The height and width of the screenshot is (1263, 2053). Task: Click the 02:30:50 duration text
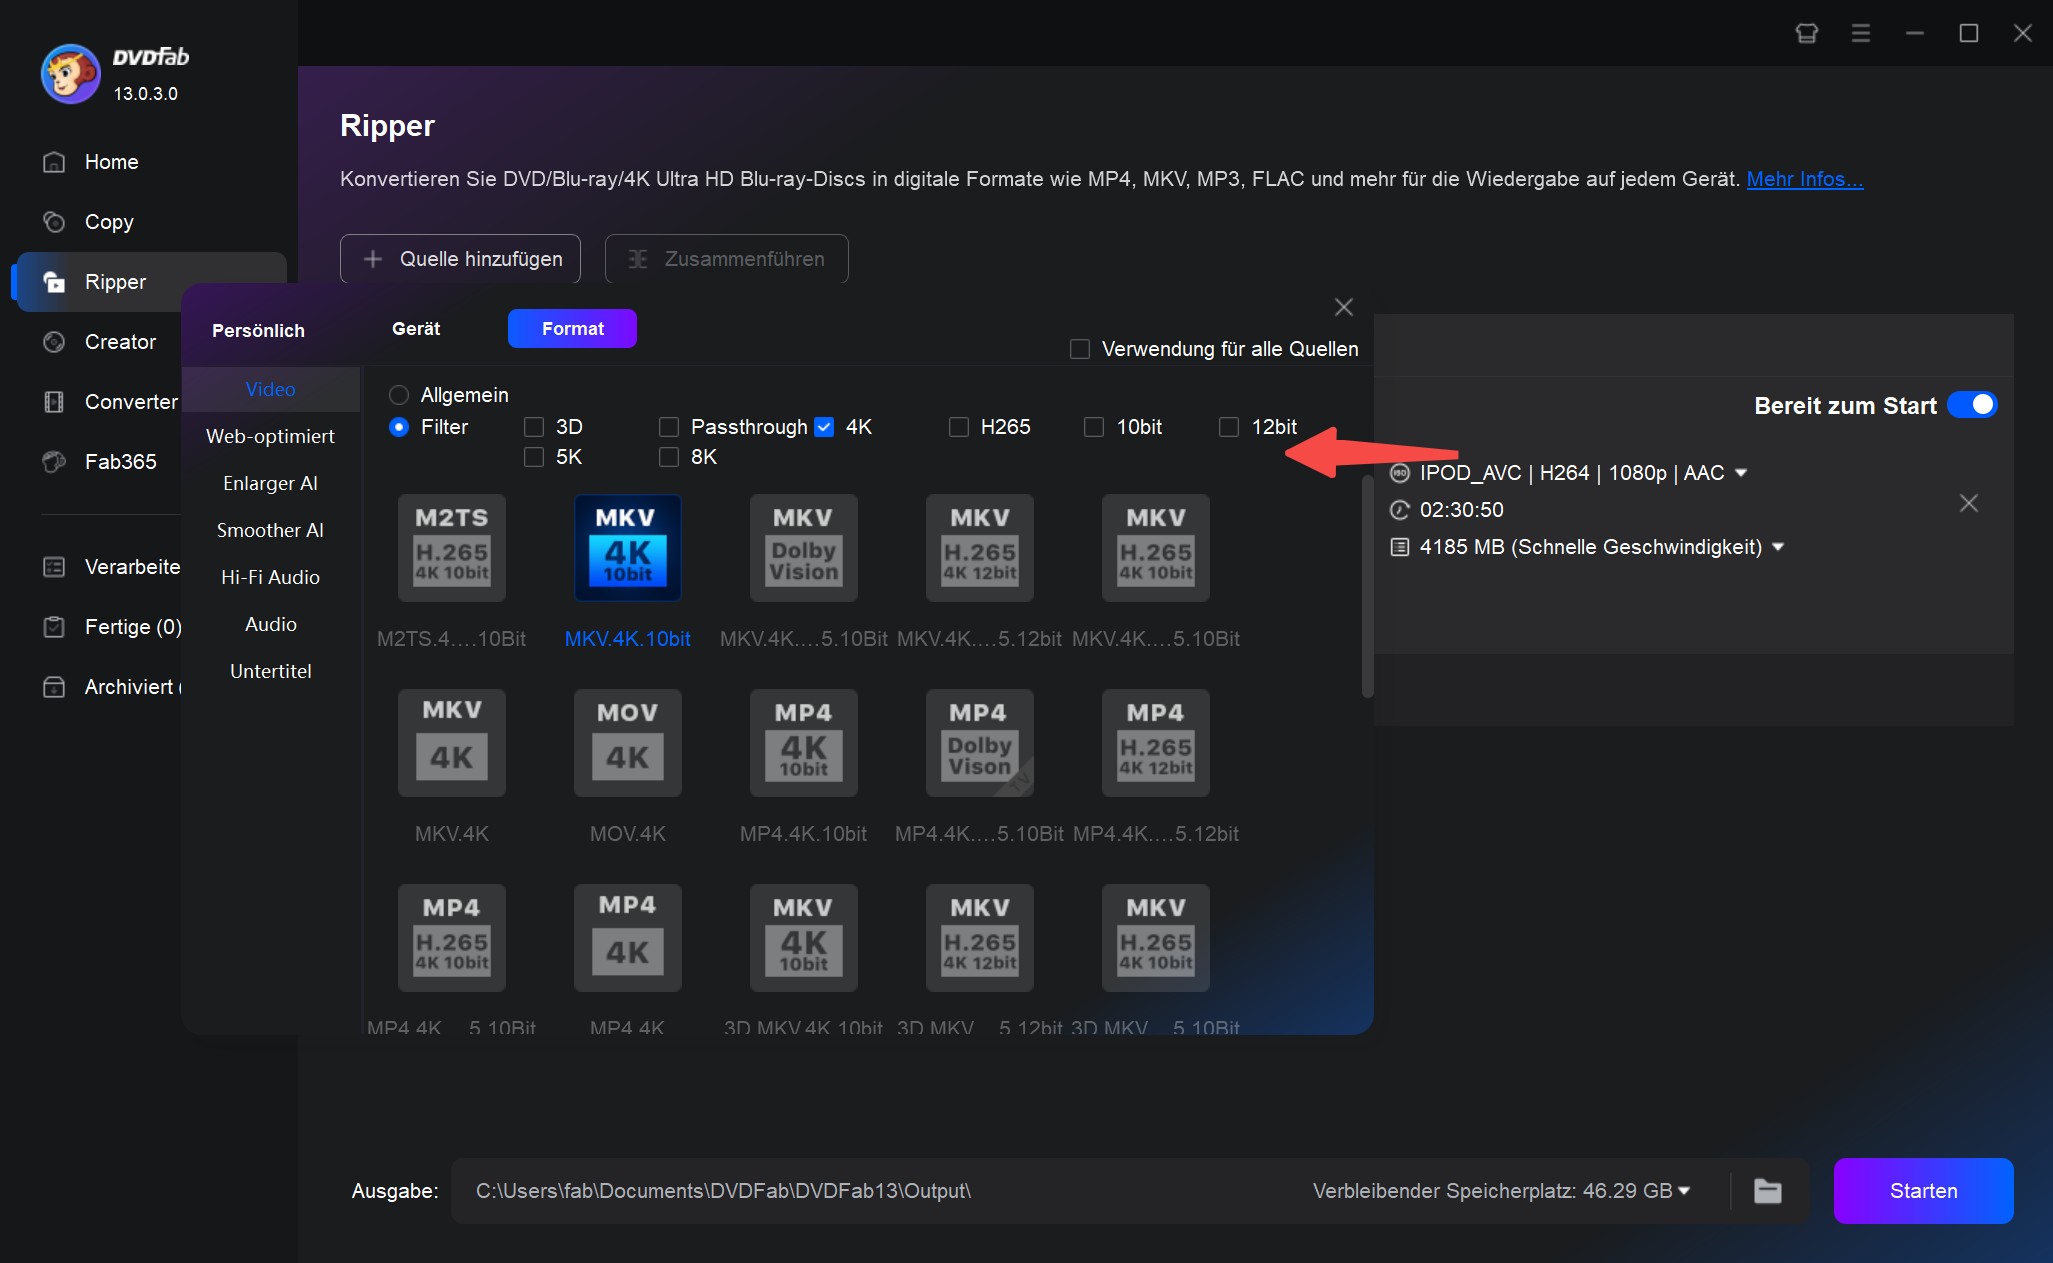tap(1461, 510)
